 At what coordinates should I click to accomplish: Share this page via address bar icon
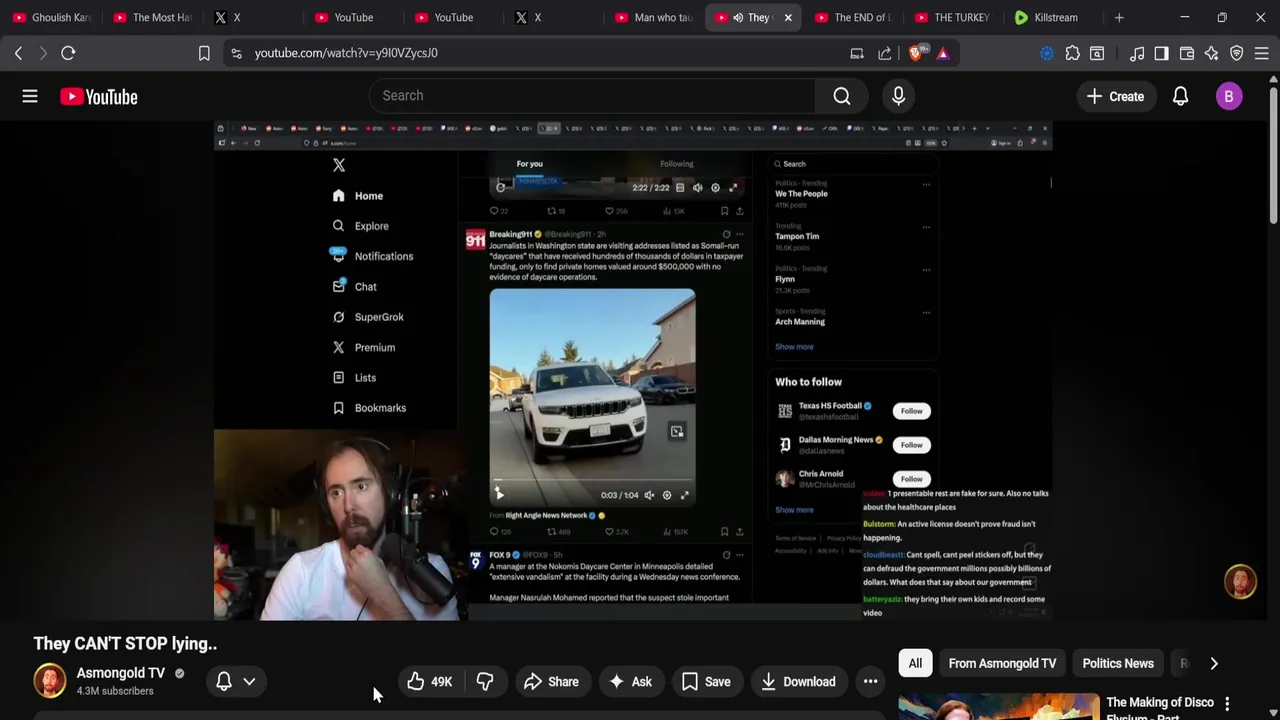(x=885, y=53)
